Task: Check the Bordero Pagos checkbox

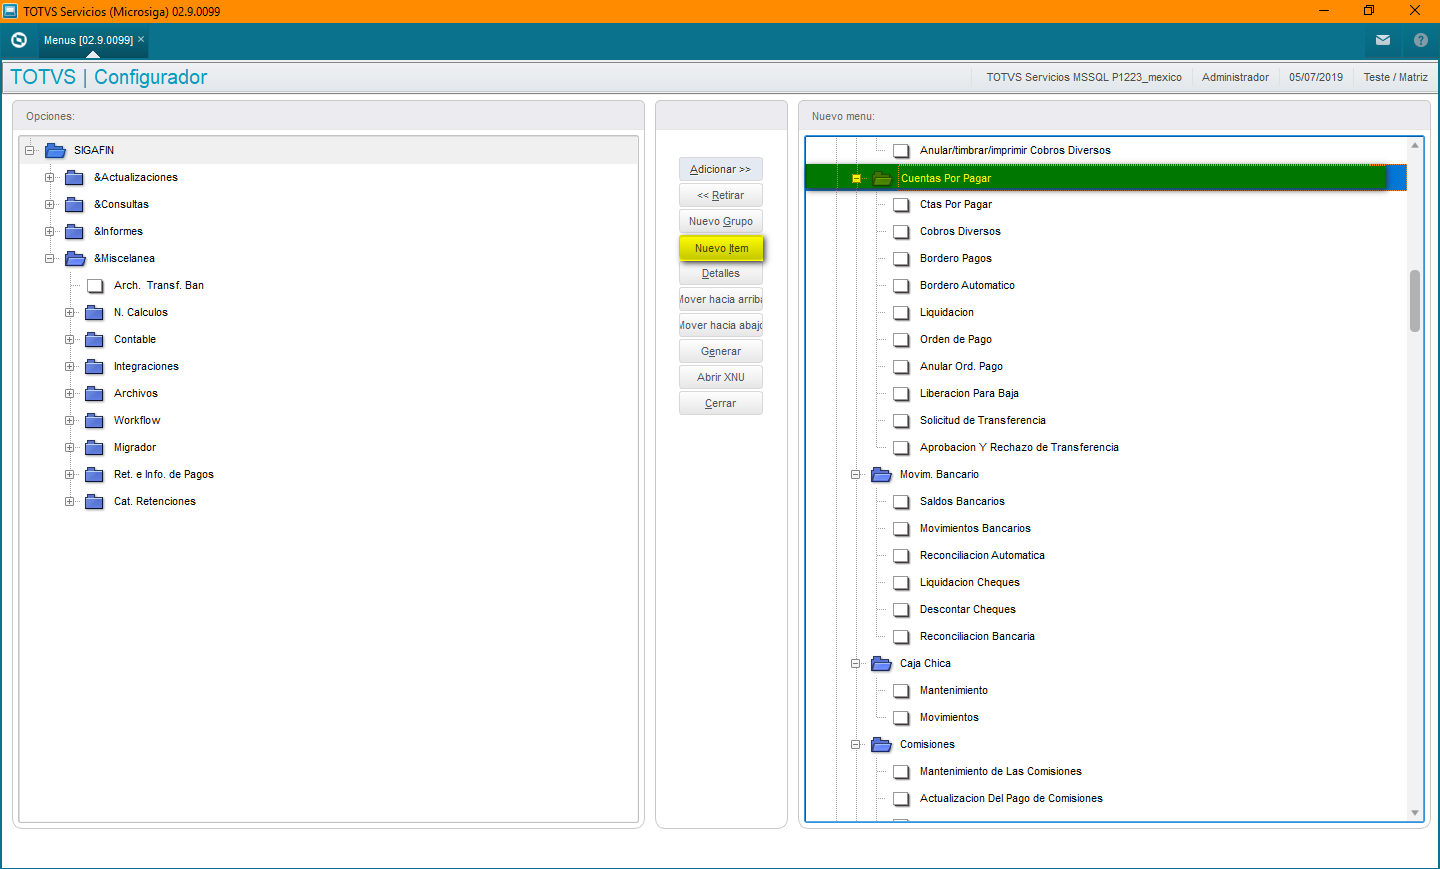Action: coord(901,258)
